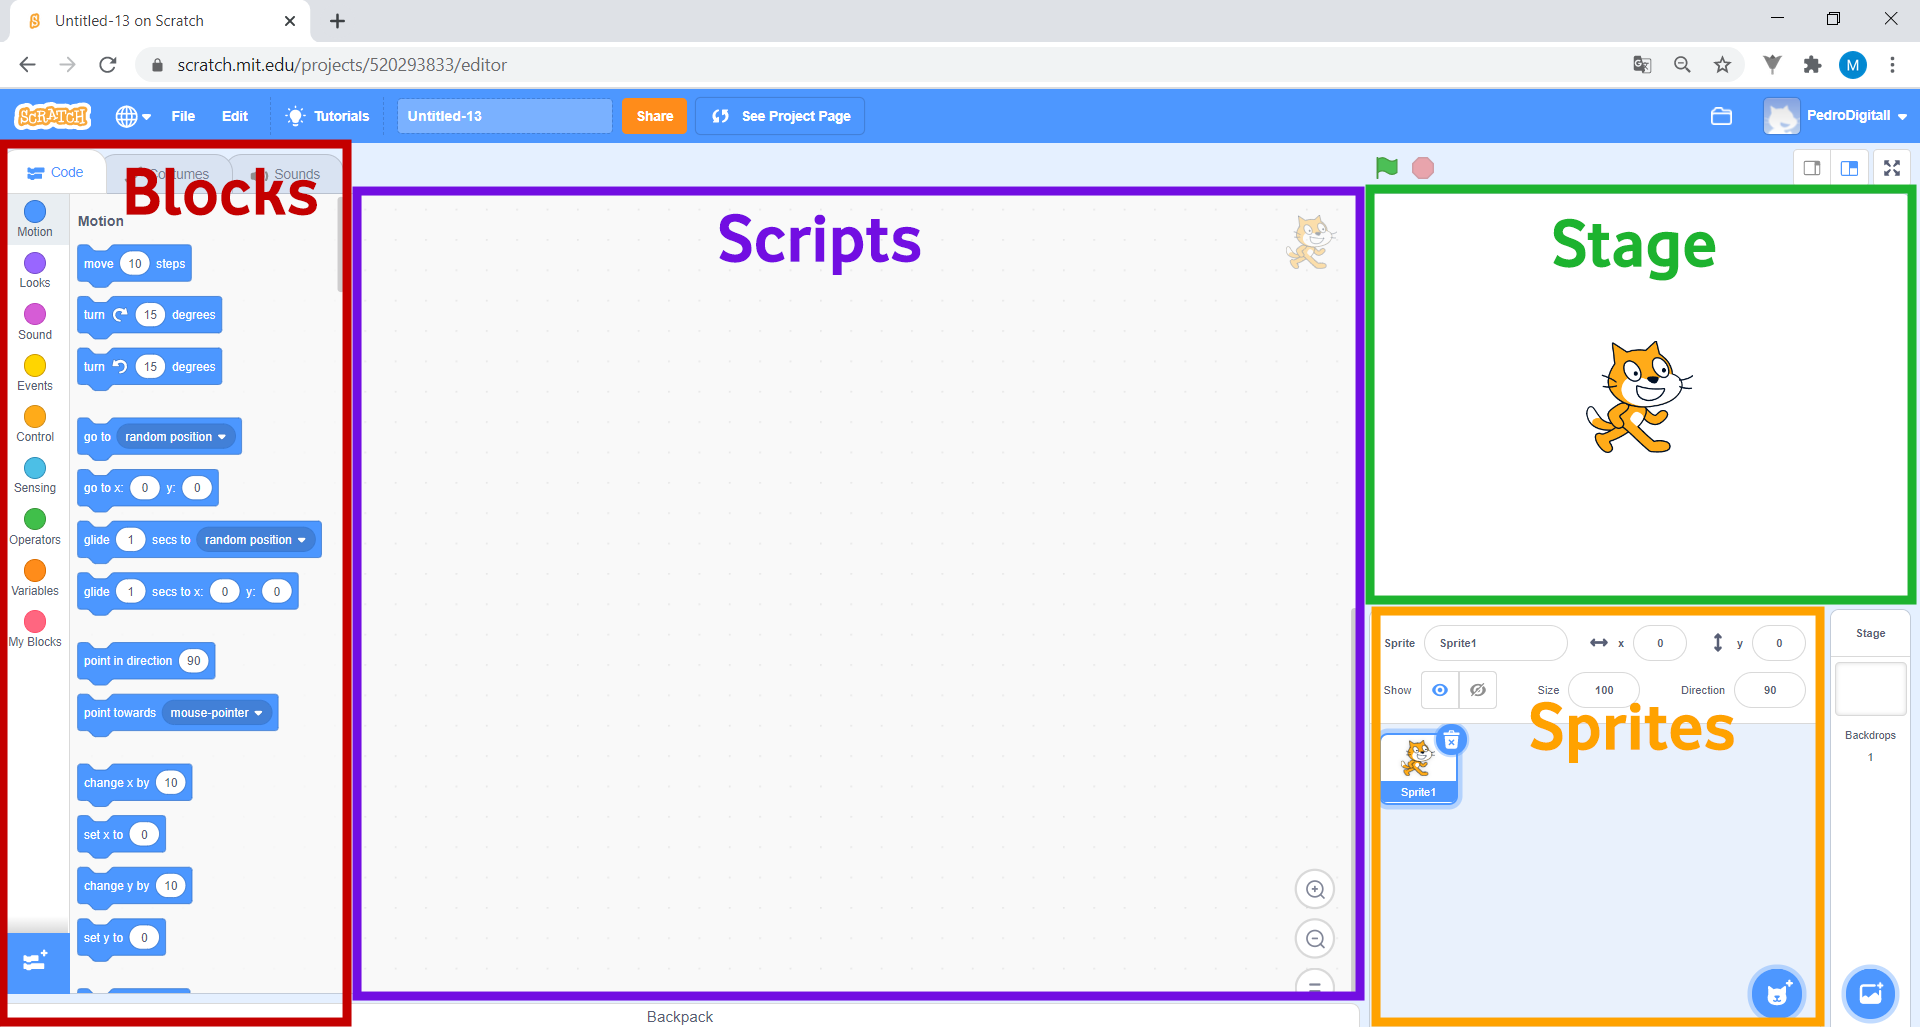Select the Sprite1 thumbnail
The width and height of the screenshot is (1920, 1027).
pyautogui.click(x=1419, y=768)
